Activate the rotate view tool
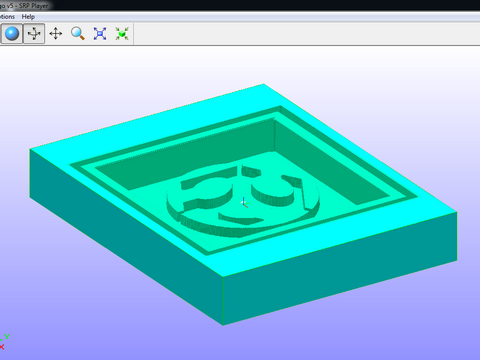The width and height of the screenshot is (480, 360). (34, 34)
